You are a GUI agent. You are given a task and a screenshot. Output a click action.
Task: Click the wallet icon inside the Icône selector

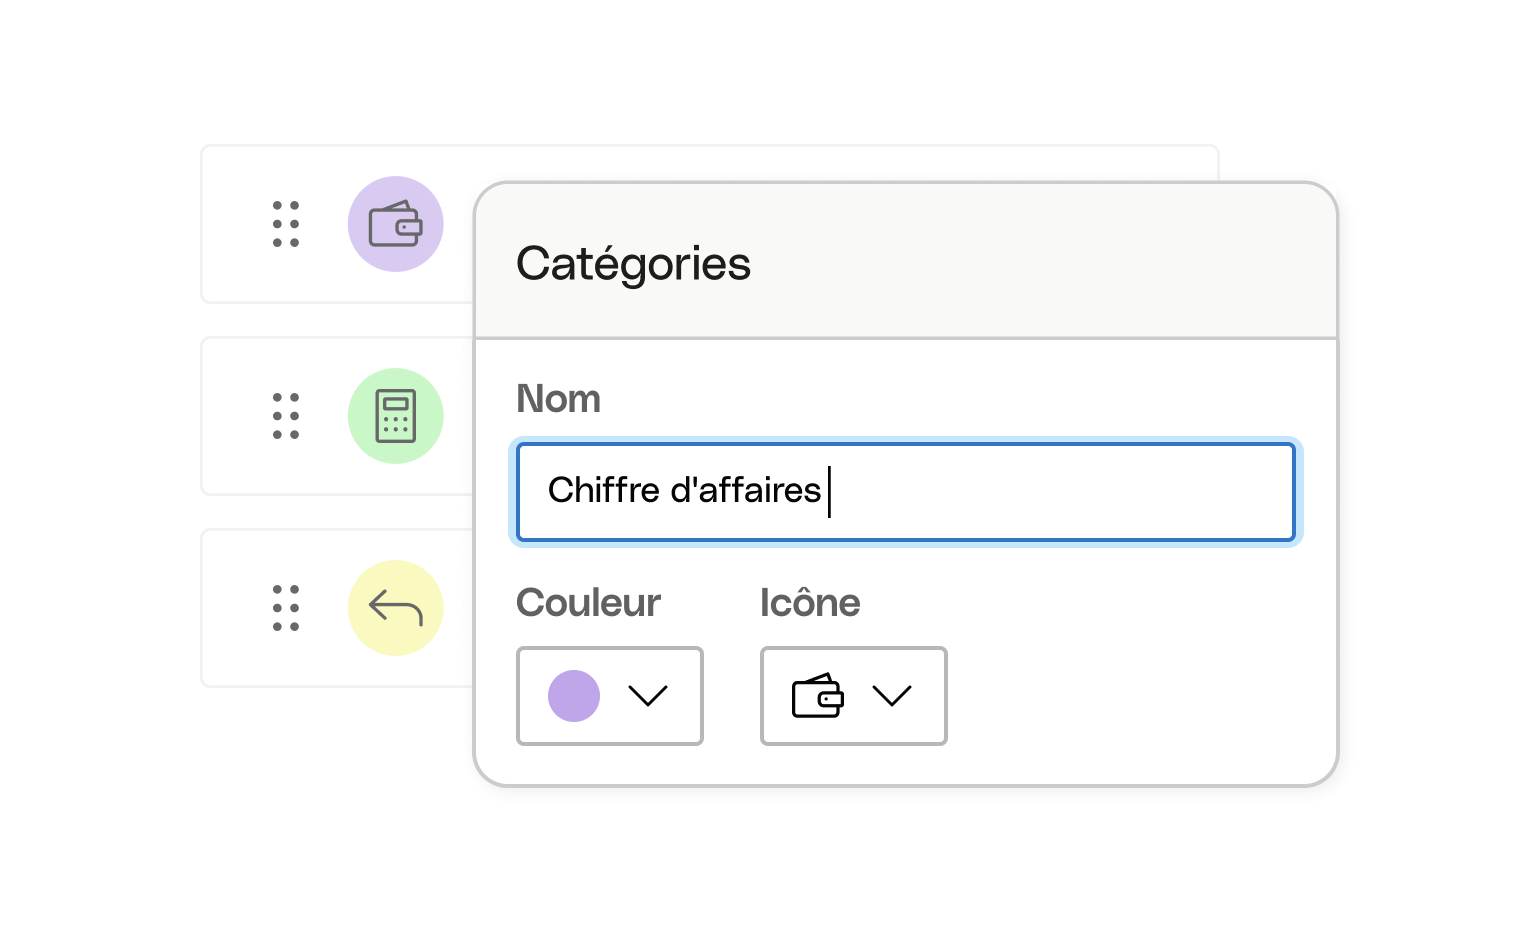coord(818,696)
